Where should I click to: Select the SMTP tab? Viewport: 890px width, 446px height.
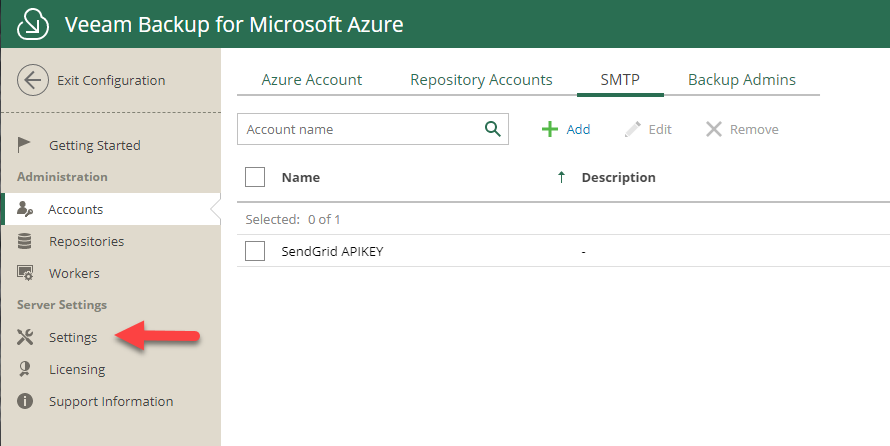(620, 80)
